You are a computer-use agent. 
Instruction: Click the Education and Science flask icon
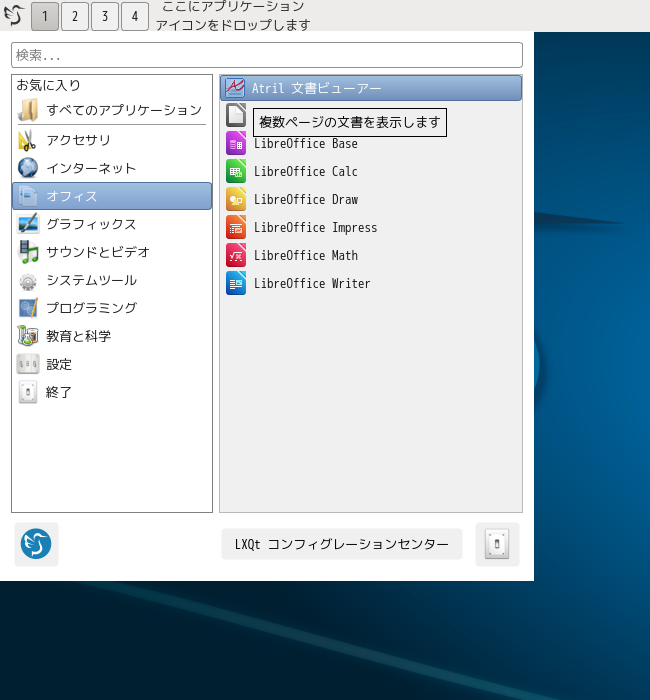[28, 336]
